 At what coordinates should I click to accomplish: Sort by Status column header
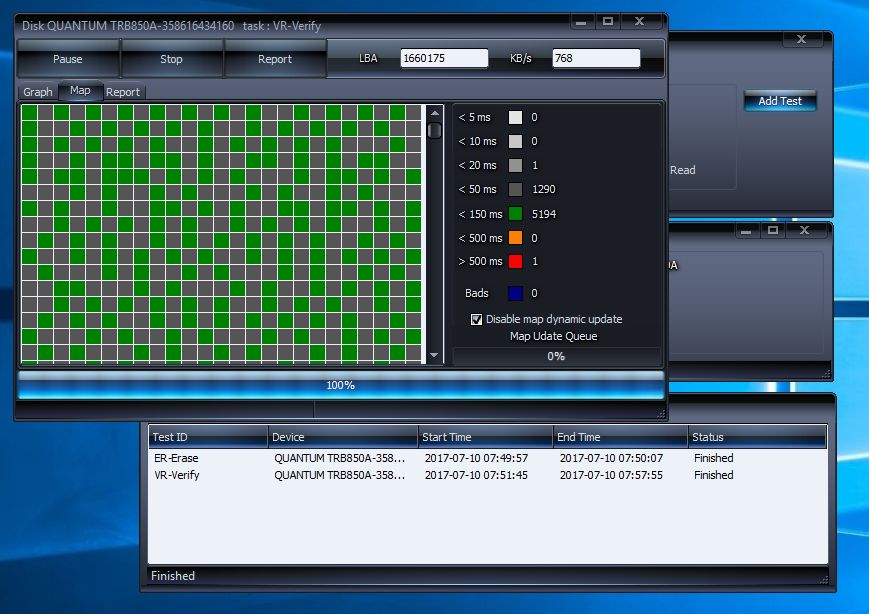[x=757, y=437]
